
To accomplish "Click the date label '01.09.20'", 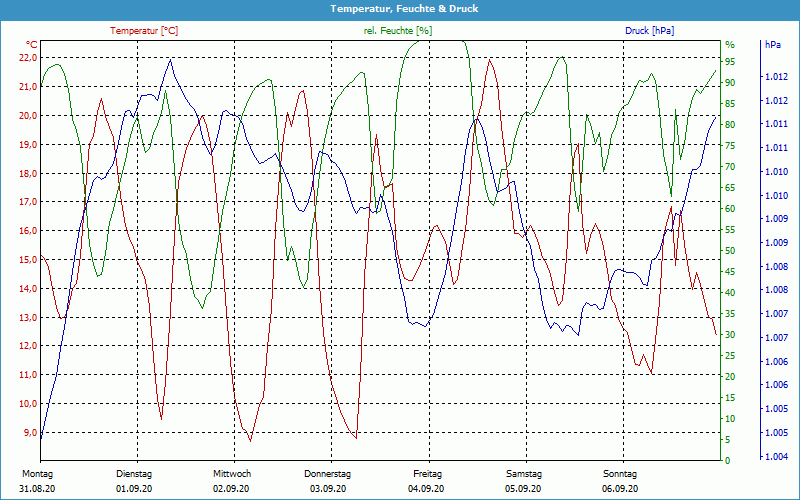I will pos(134,489).
